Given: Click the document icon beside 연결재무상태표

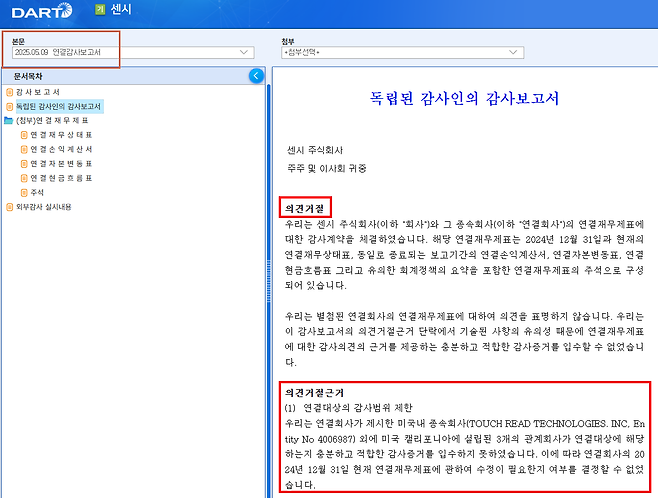Looking at the screenshot, I should (24, 134).
